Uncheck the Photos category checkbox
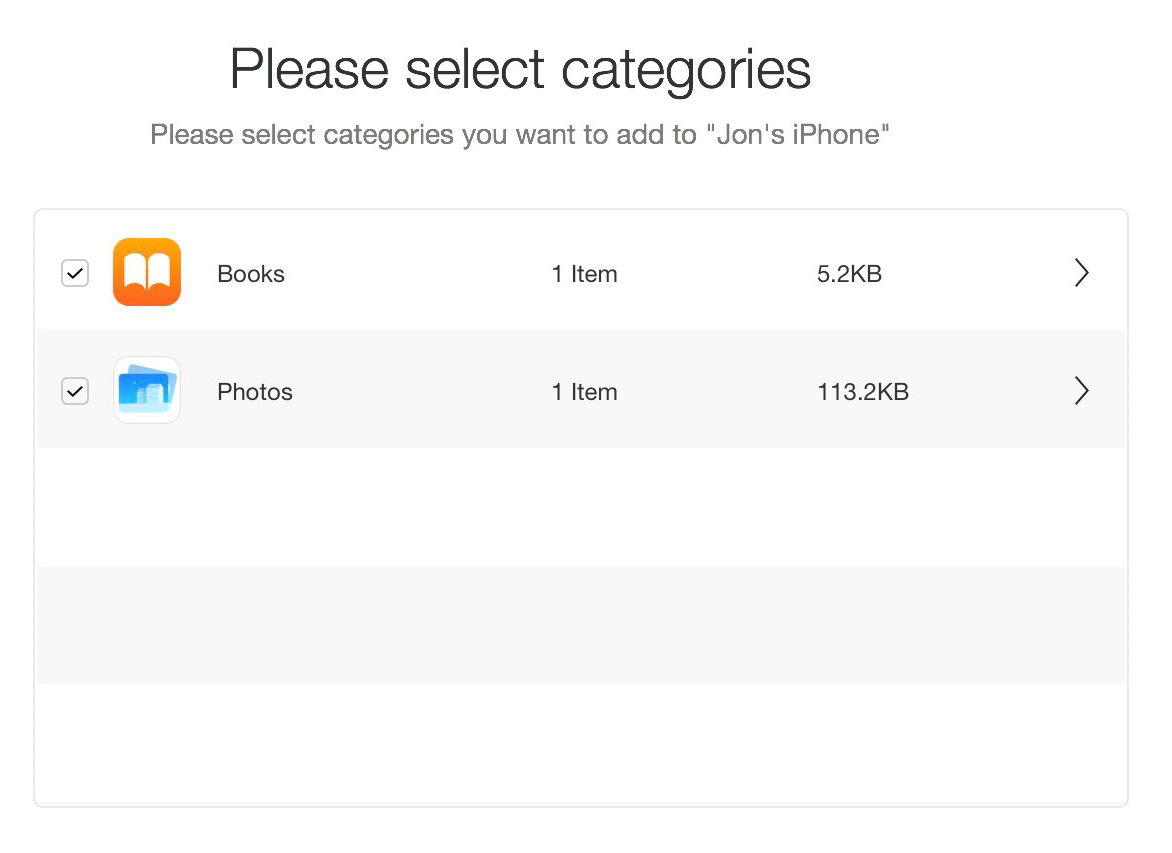Viewport: 1172px width, 853px height. tap(75, 391)
